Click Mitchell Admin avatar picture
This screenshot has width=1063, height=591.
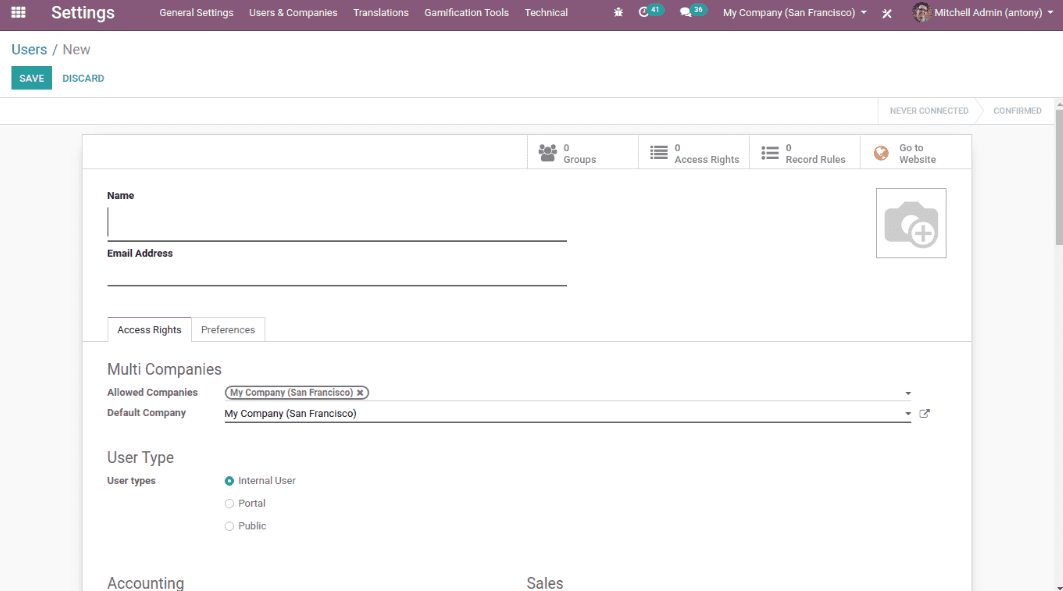coord(921,12)
